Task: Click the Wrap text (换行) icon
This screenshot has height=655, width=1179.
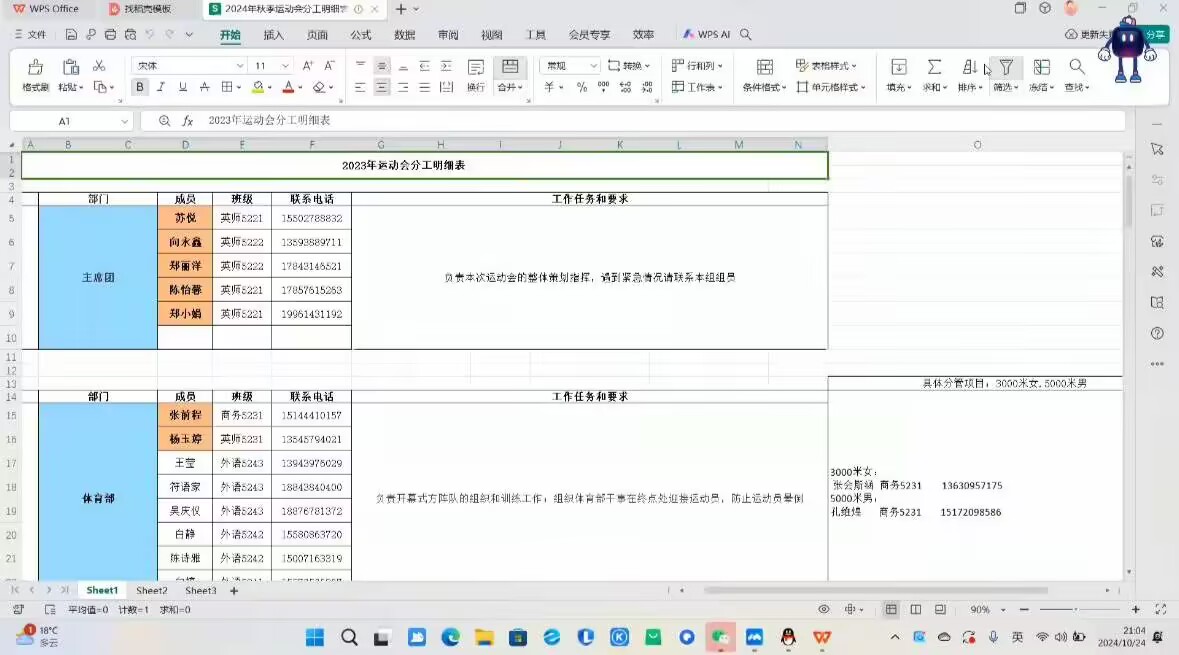Action: [x=476, y=68]
